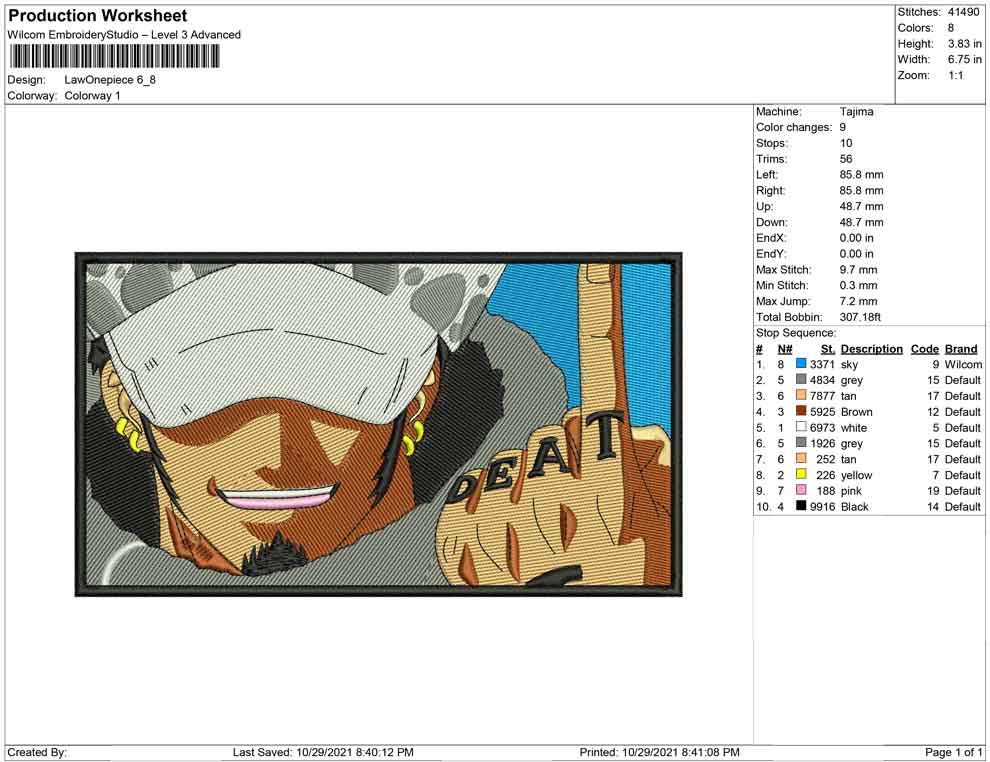Click the barcode under the title

(x=114, y=57)
